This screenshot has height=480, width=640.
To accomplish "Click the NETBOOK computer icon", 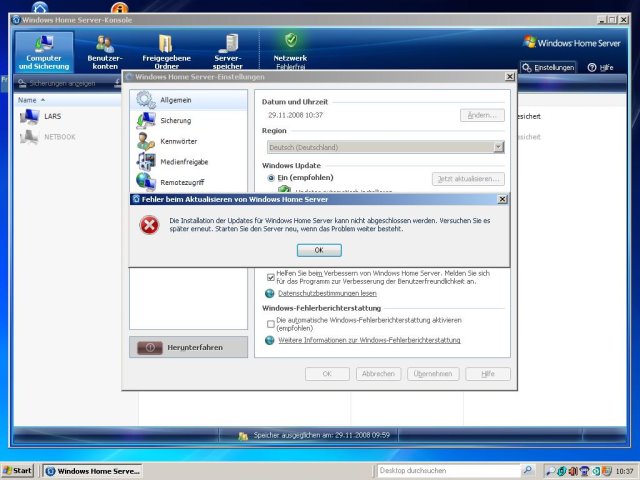I will coord(29,137).
